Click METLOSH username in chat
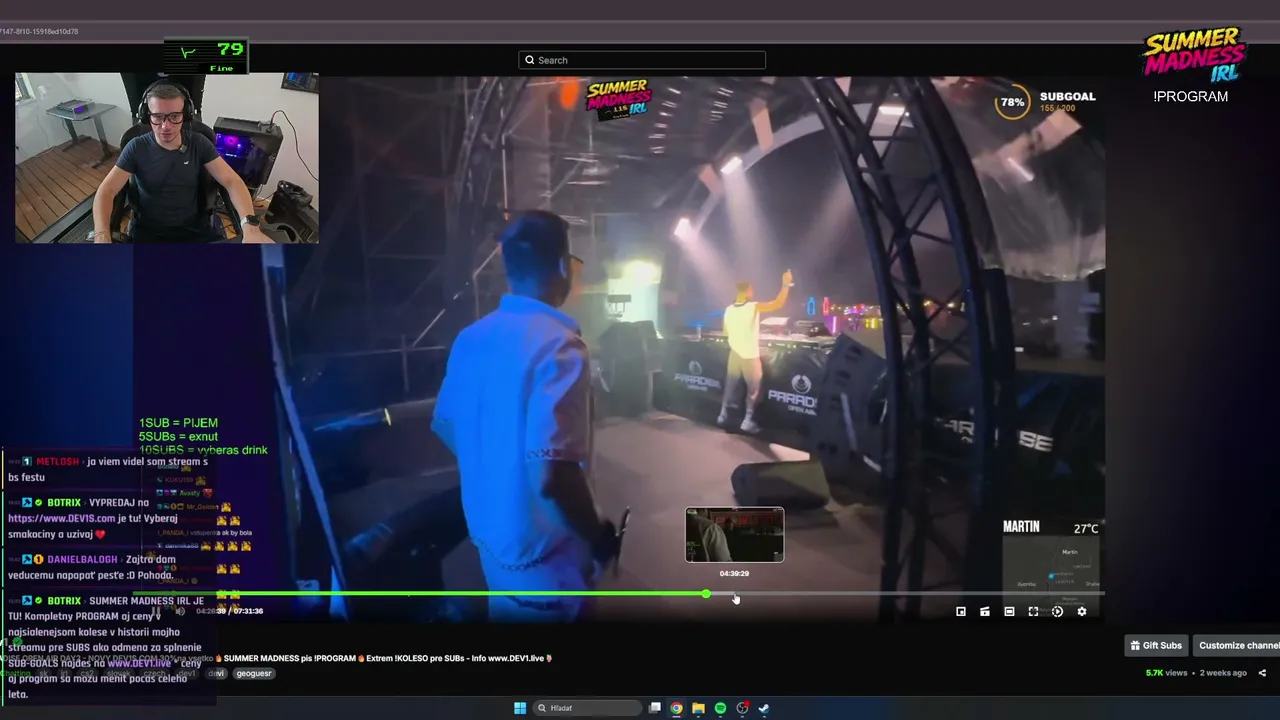 57,462
